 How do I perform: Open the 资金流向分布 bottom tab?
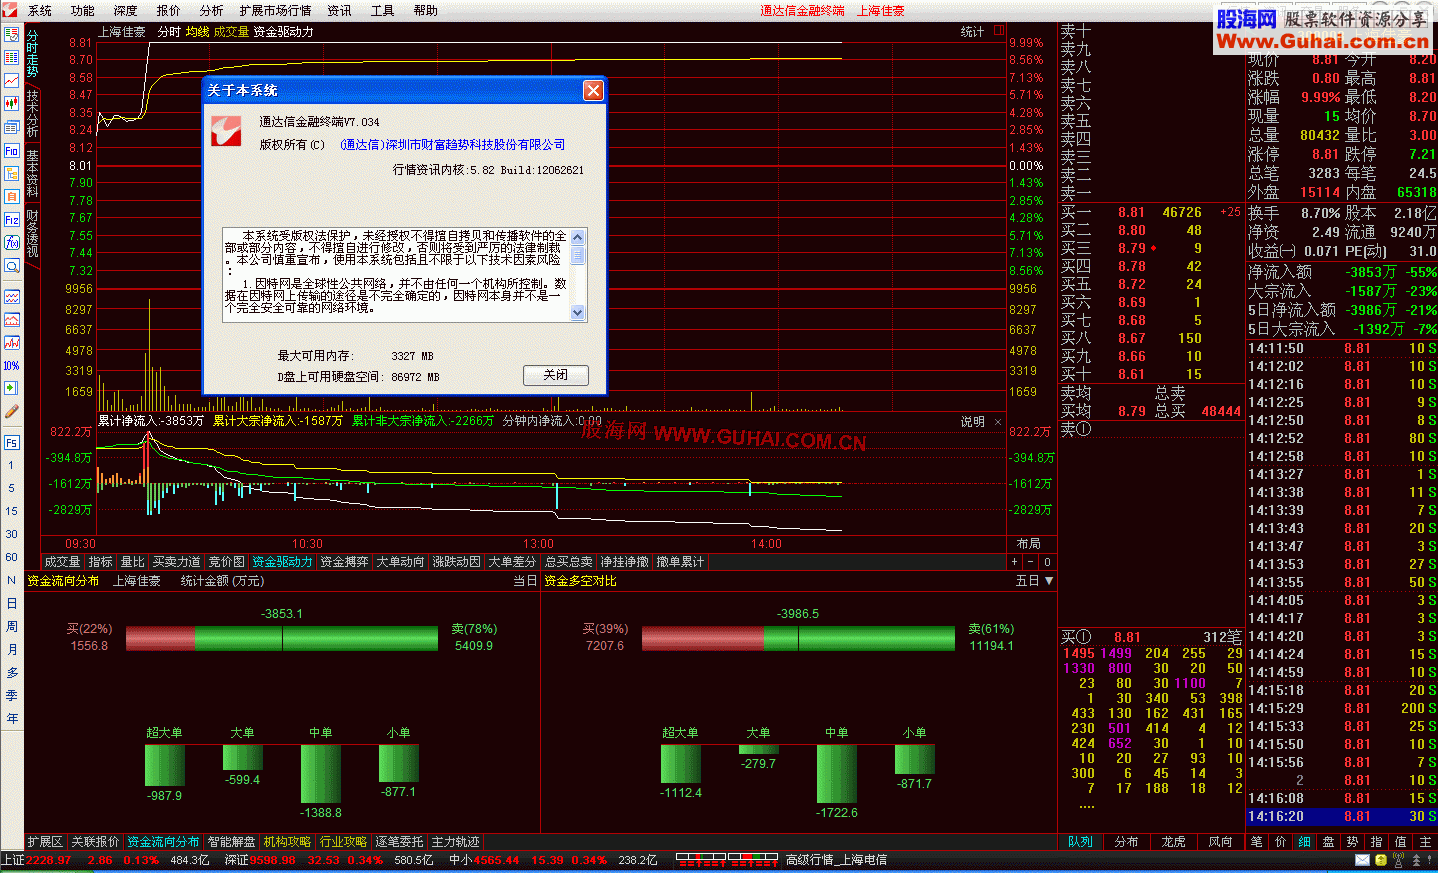coord(163,842)
